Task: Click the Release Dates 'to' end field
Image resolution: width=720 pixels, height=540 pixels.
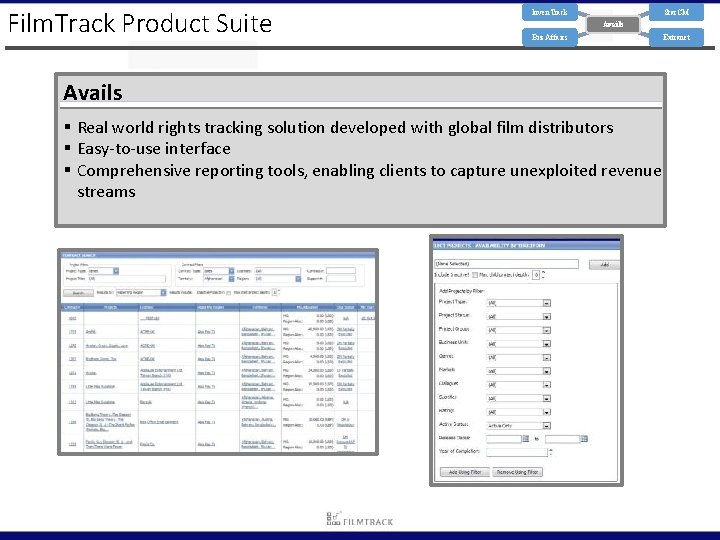Action: (562, 439)
